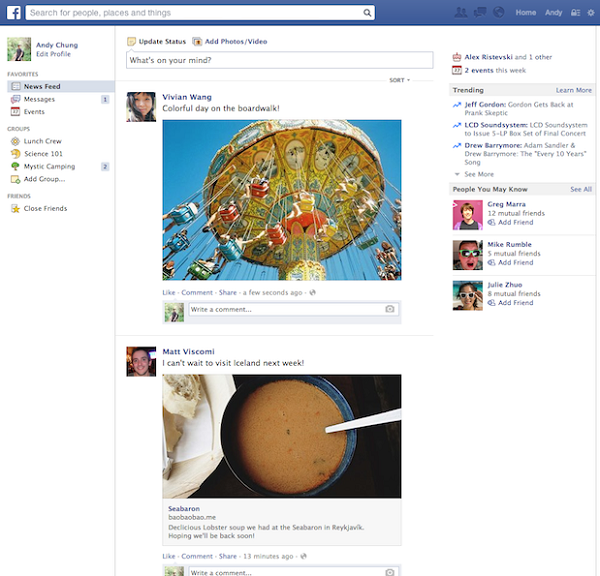Click camera icon in Vivian's comment box
The width and height of the screenshot is (600, 576).
[x=390, y=310]
